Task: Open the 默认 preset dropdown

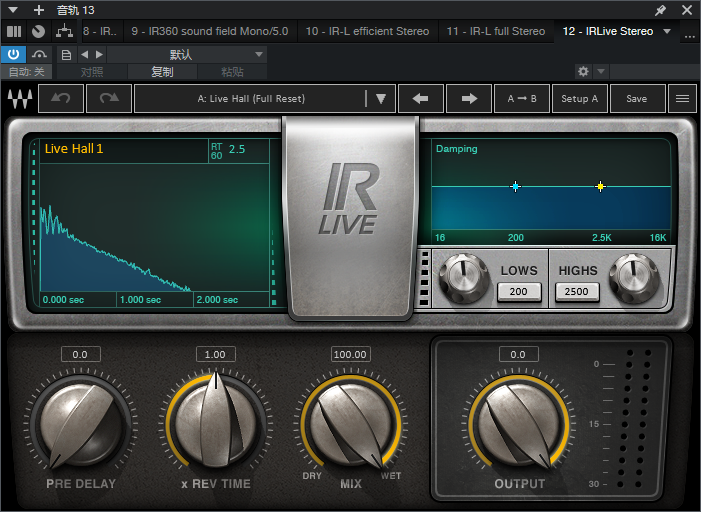Action: [x=187, y=55]
